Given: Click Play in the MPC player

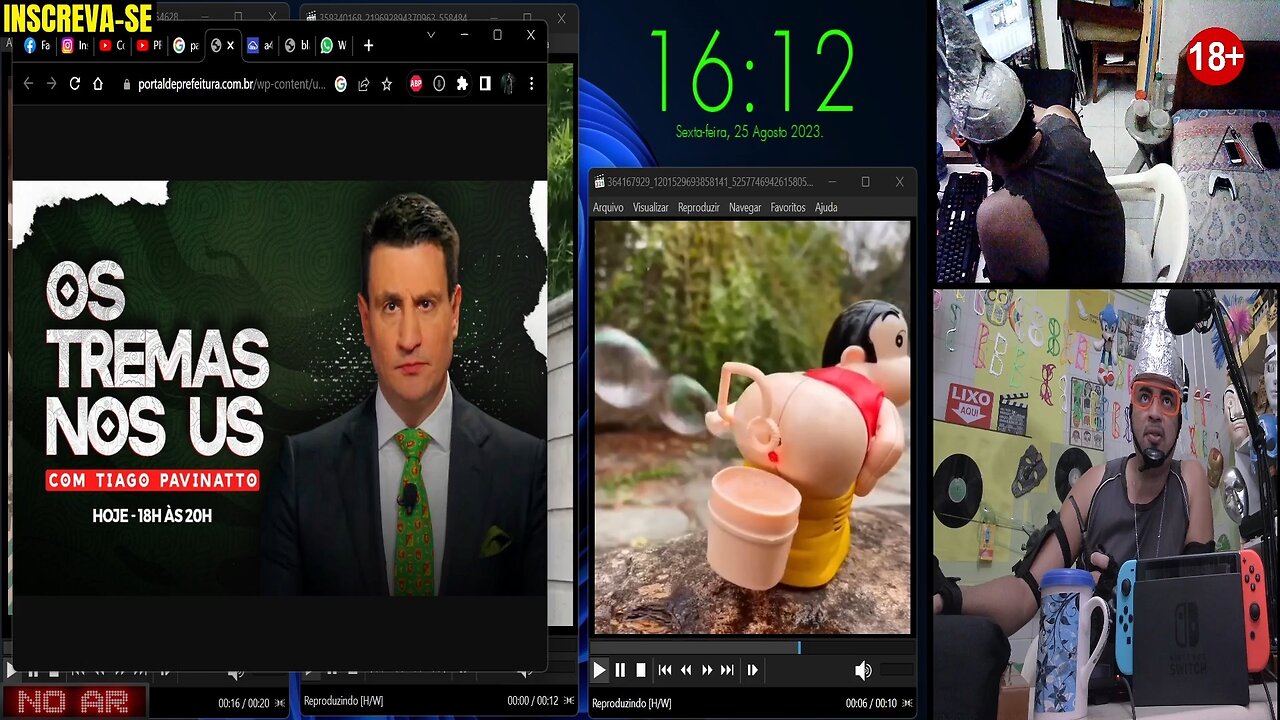Looking at the screenshot, I should pos(599,670).
